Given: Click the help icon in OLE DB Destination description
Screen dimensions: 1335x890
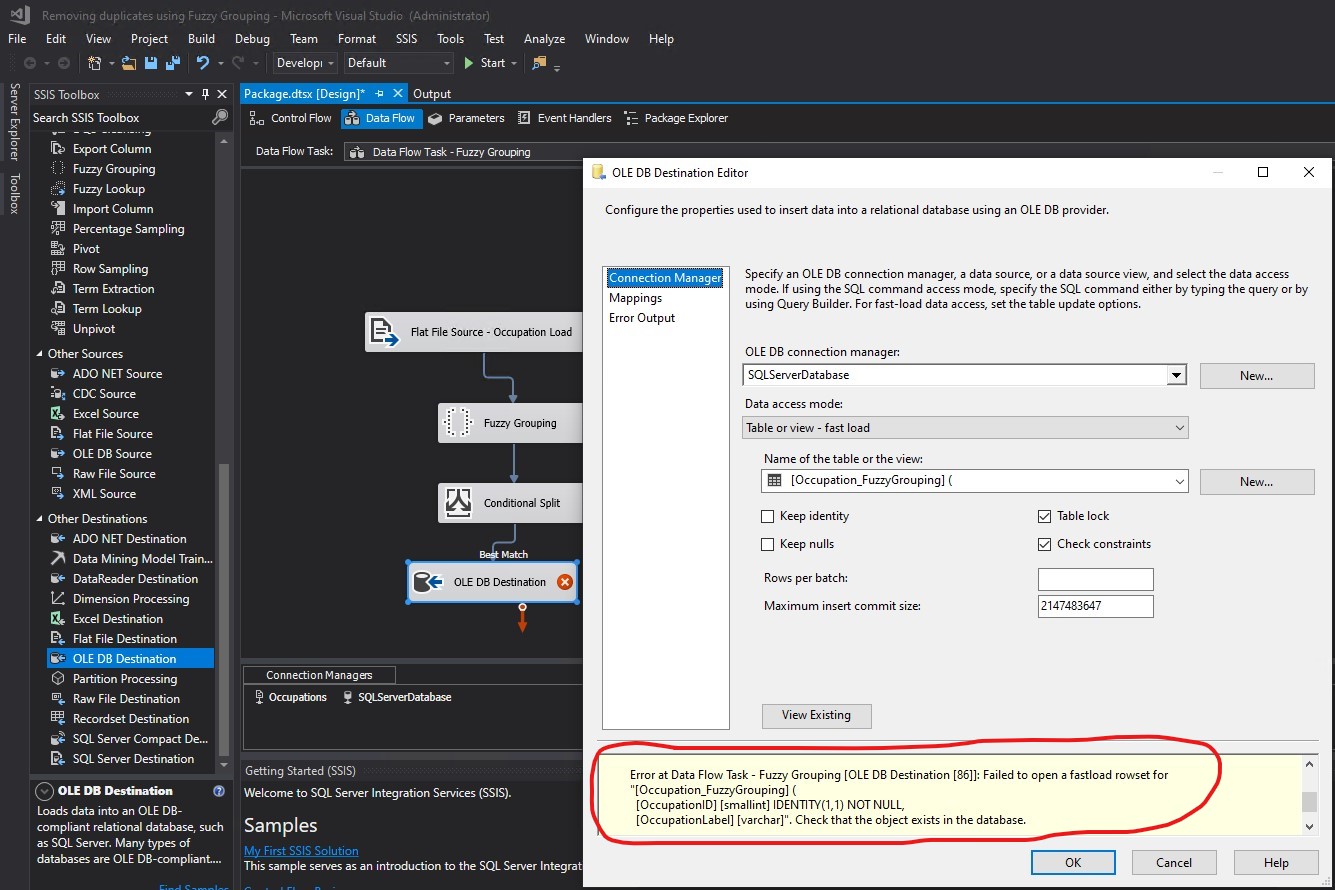Looking at the screenshot, I should [219, 791].
